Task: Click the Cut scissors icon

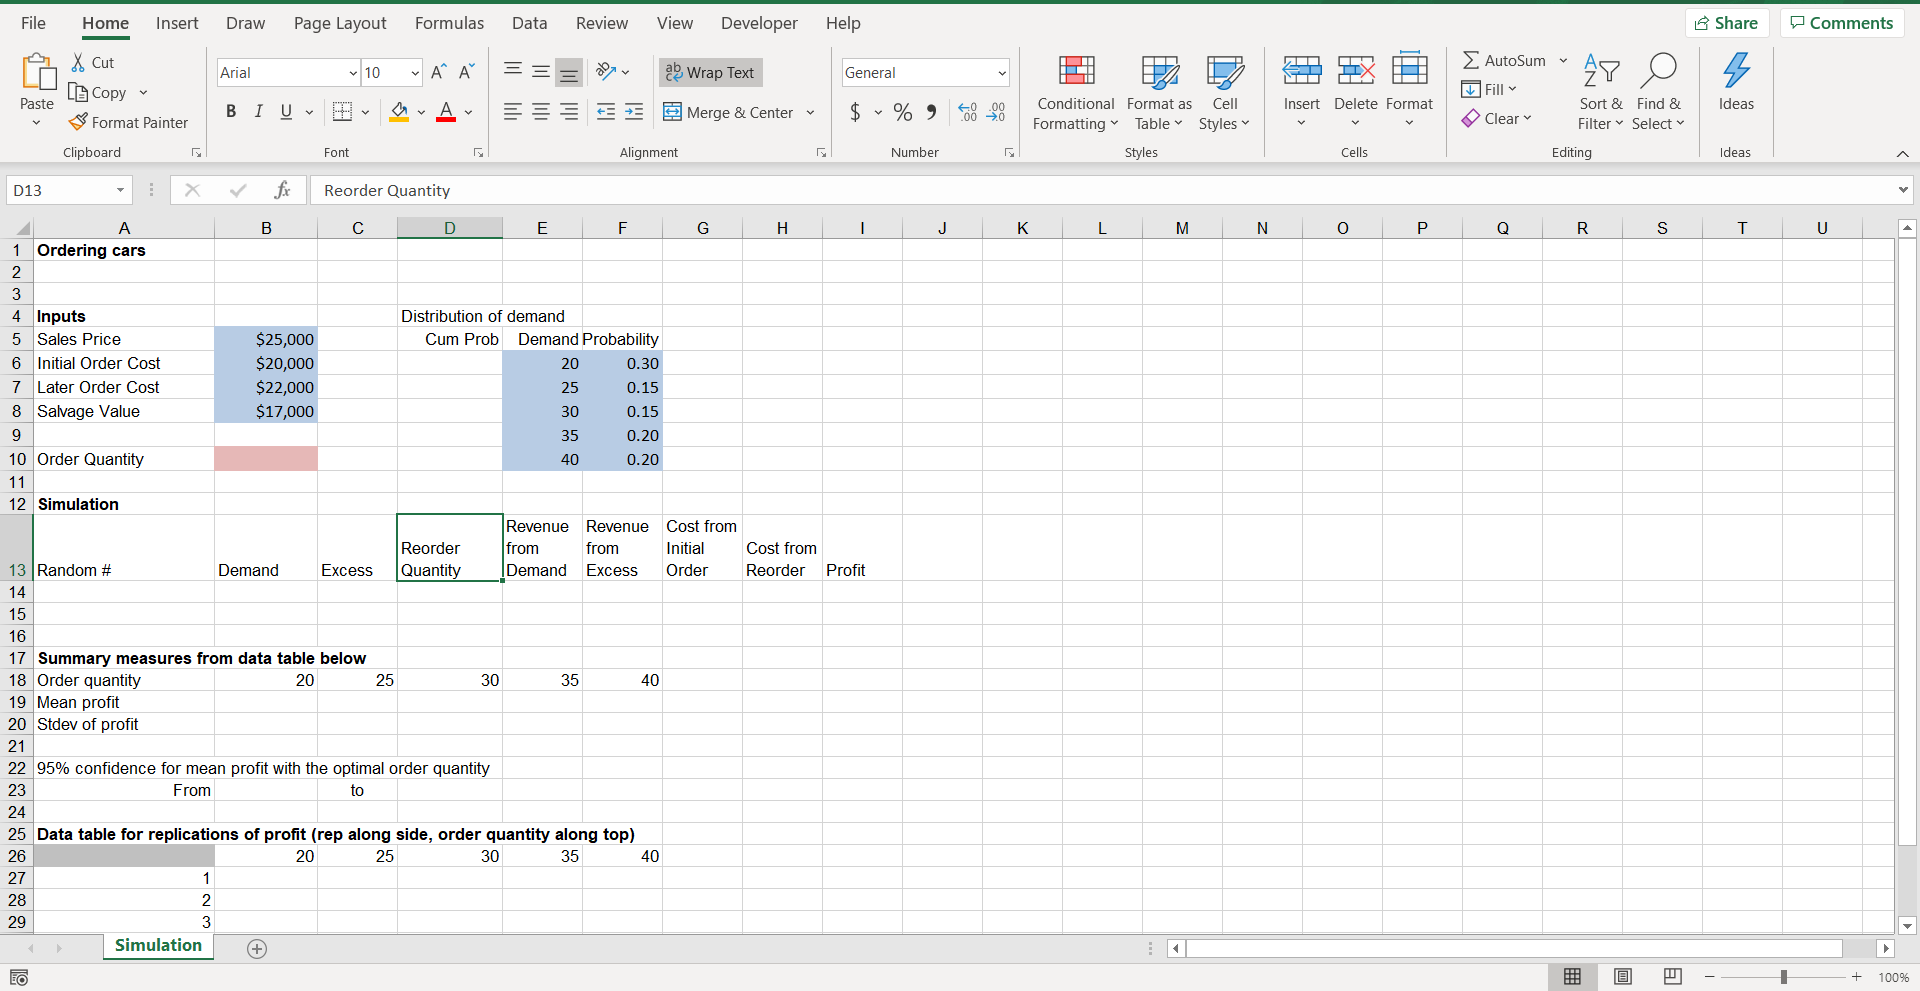Action: tap(79, 62)
